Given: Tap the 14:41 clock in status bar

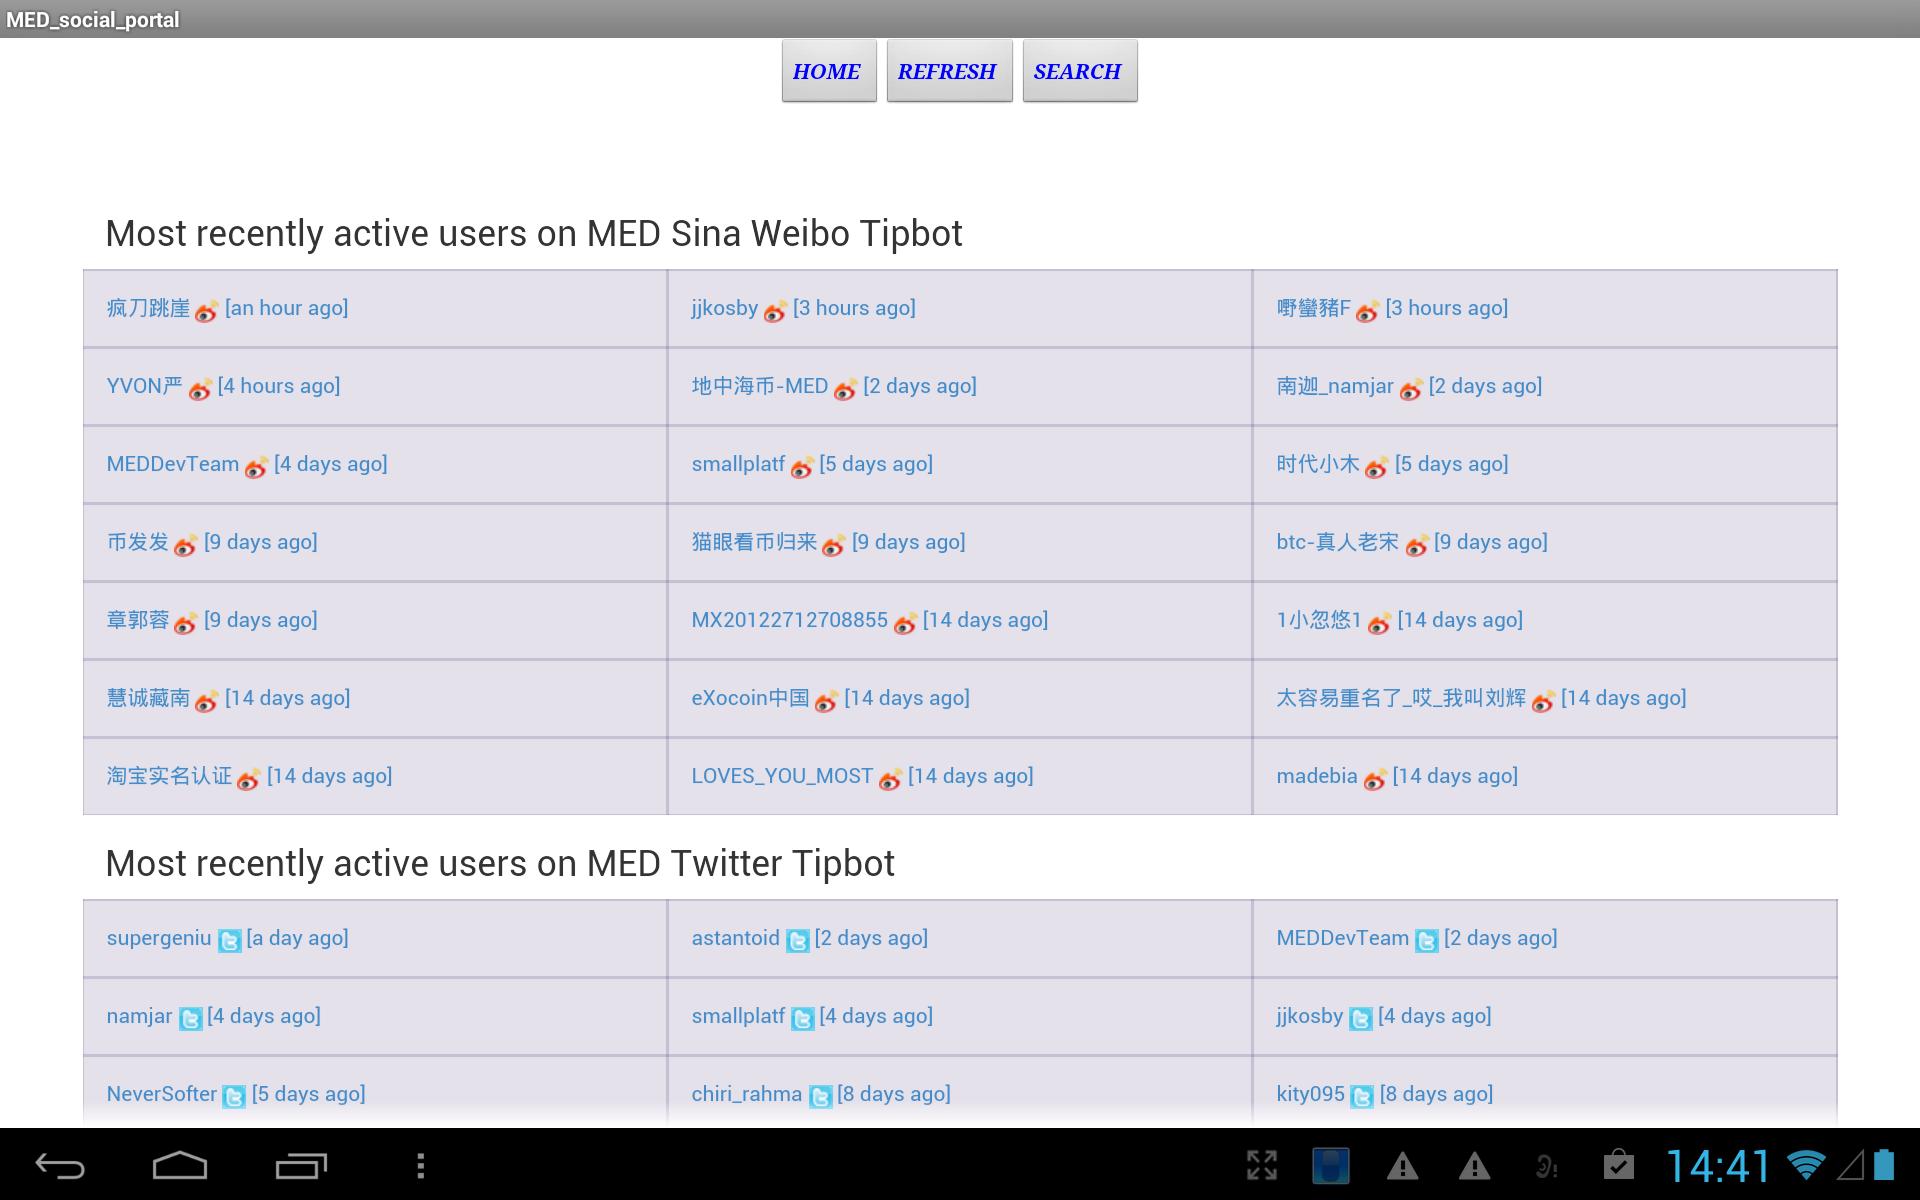Looking at the screenshot, I should (1717, 1166).
